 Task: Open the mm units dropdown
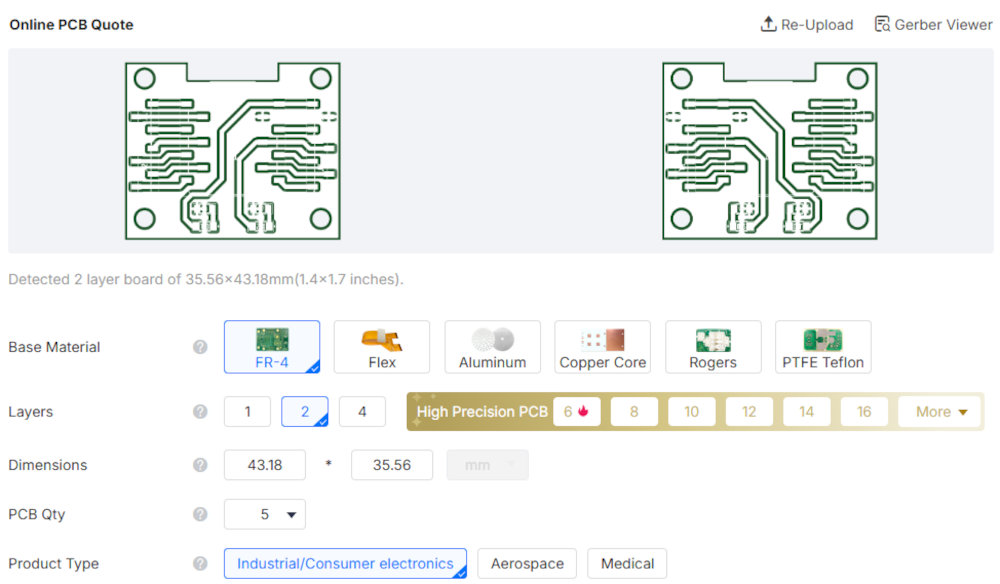click(x=488, y=465)
